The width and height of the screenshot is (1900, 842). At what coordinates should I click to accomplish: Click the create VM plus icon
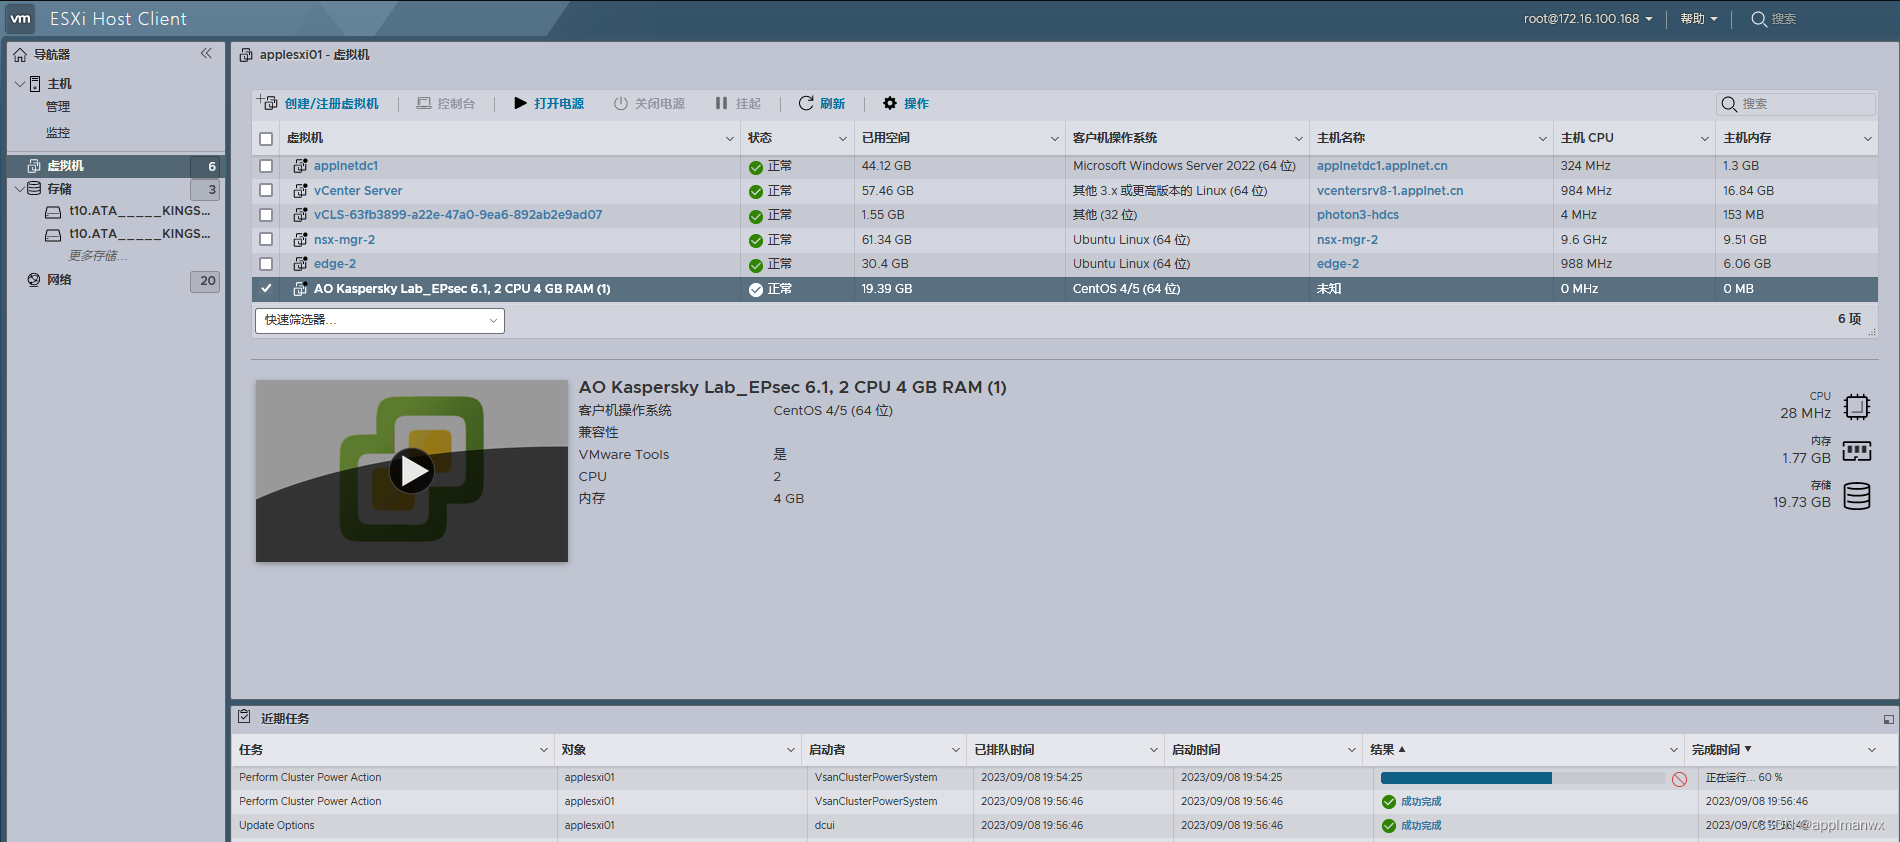pos(267,102)
